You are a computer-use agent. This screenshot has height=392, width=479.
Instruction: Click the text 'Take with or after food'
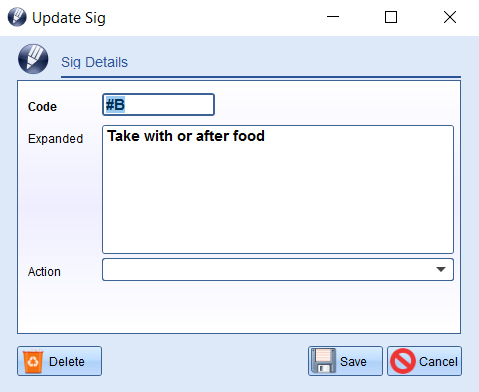point(186,136)
